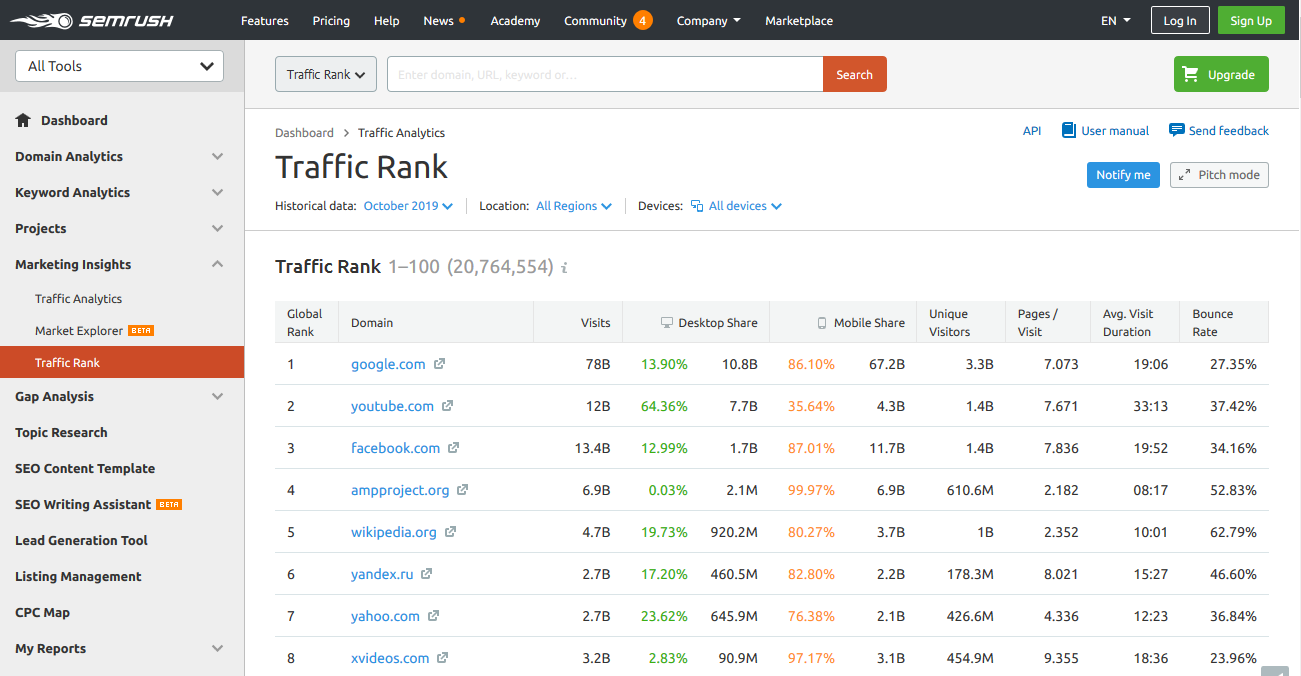
Task: Open the Pricing menu item
Action: point(331,20)
